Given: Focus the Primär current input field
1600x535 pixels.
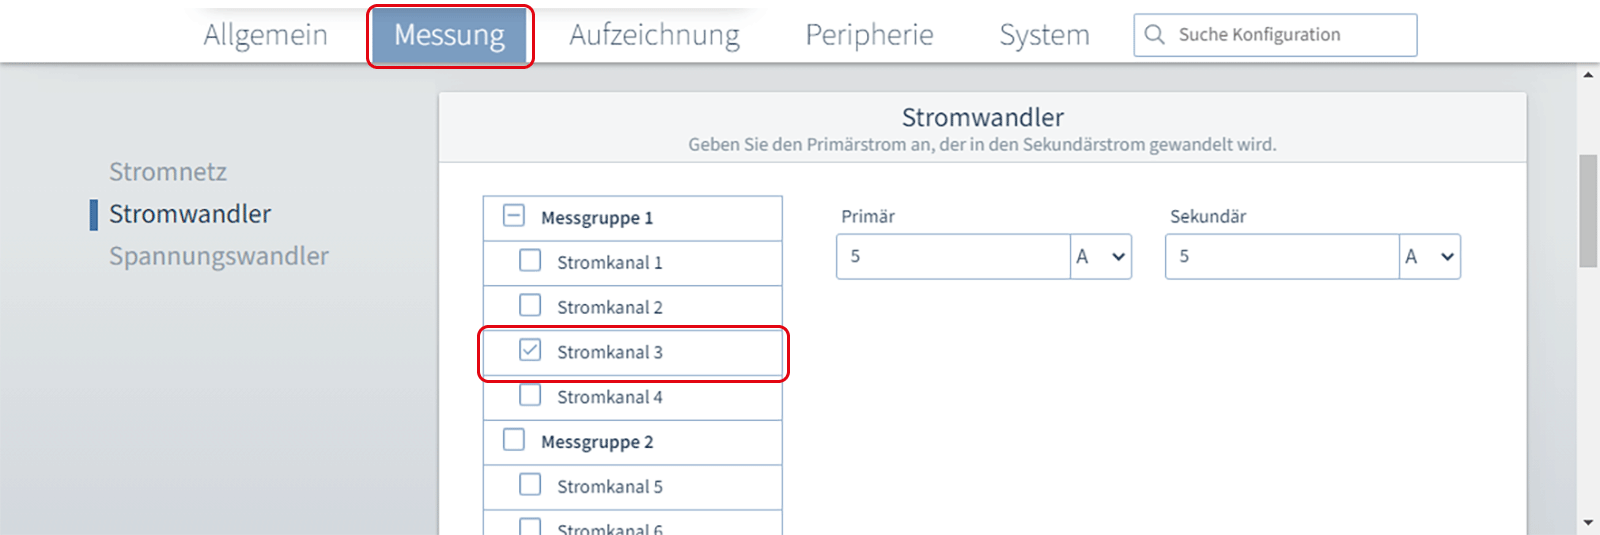Looking at the screenshot, I should (x=953, y=257).
